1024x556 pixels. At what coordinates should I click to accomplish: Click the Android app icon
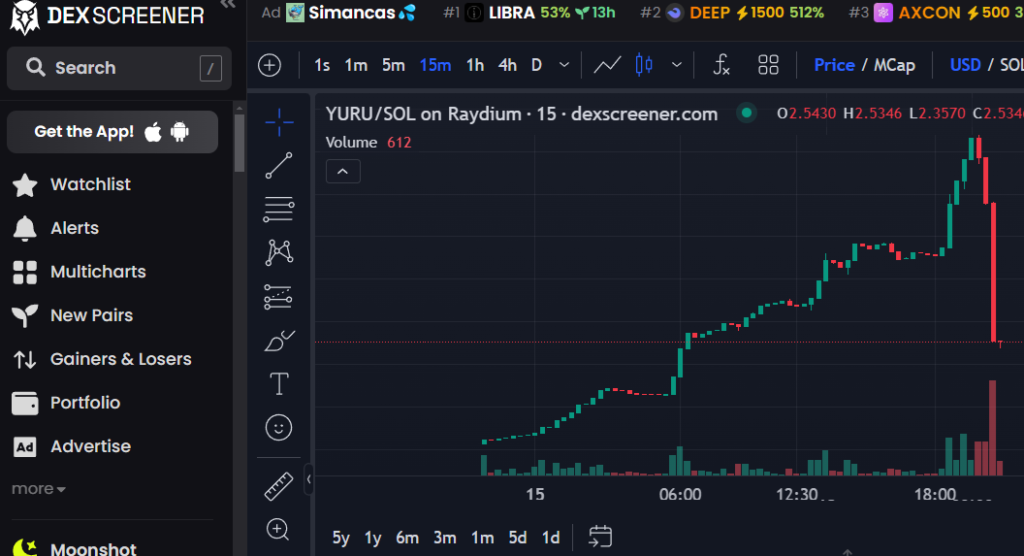pyautogui.click(x=180, y=132)
